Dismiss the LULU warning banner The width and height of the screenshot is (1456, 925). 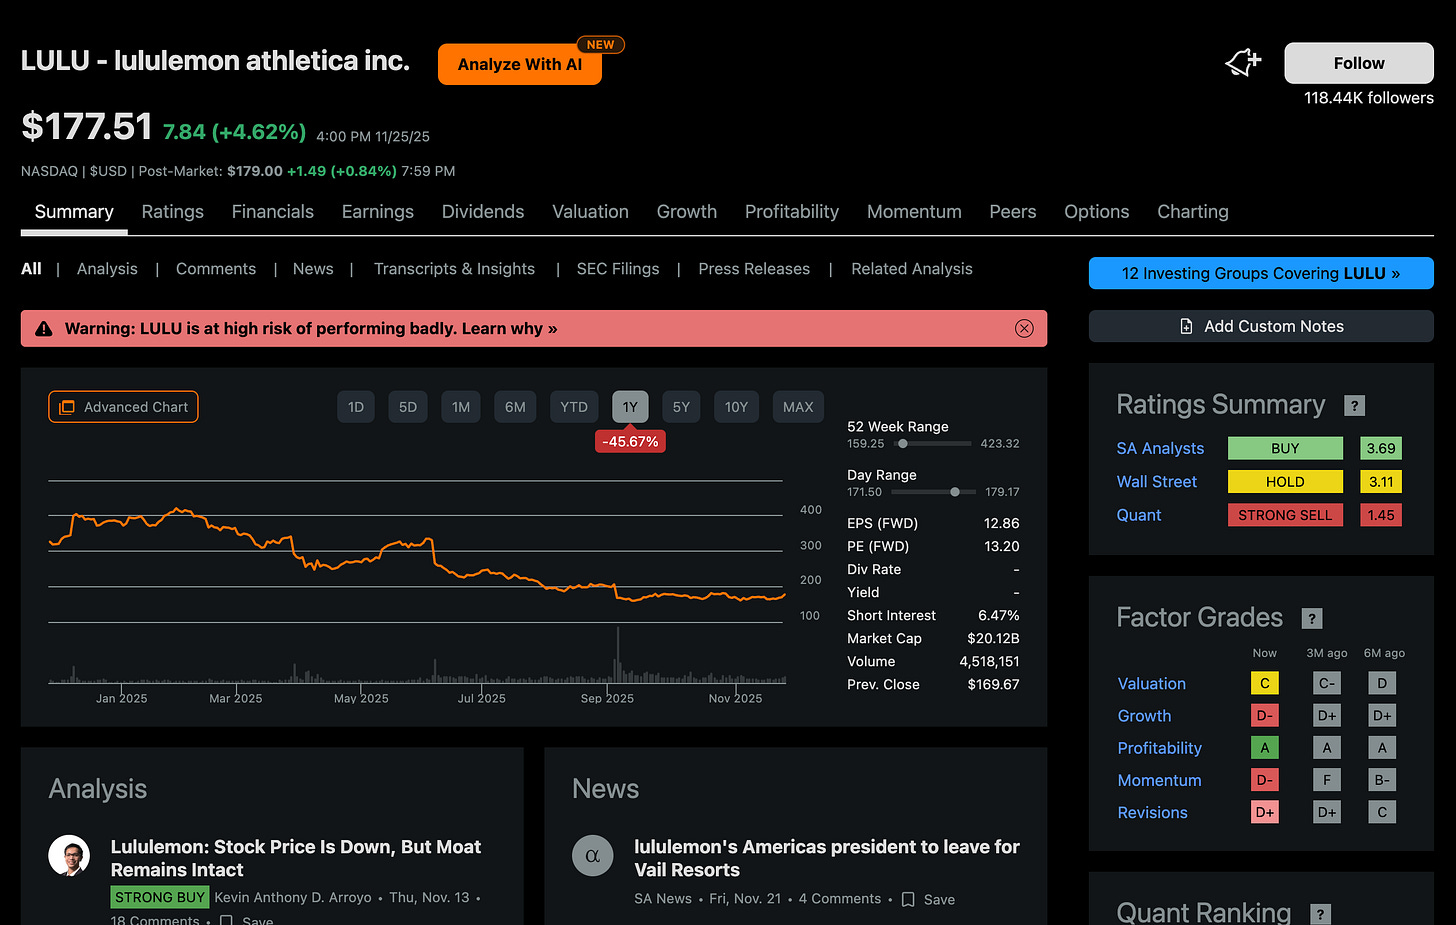click(x=1024, y=328)
